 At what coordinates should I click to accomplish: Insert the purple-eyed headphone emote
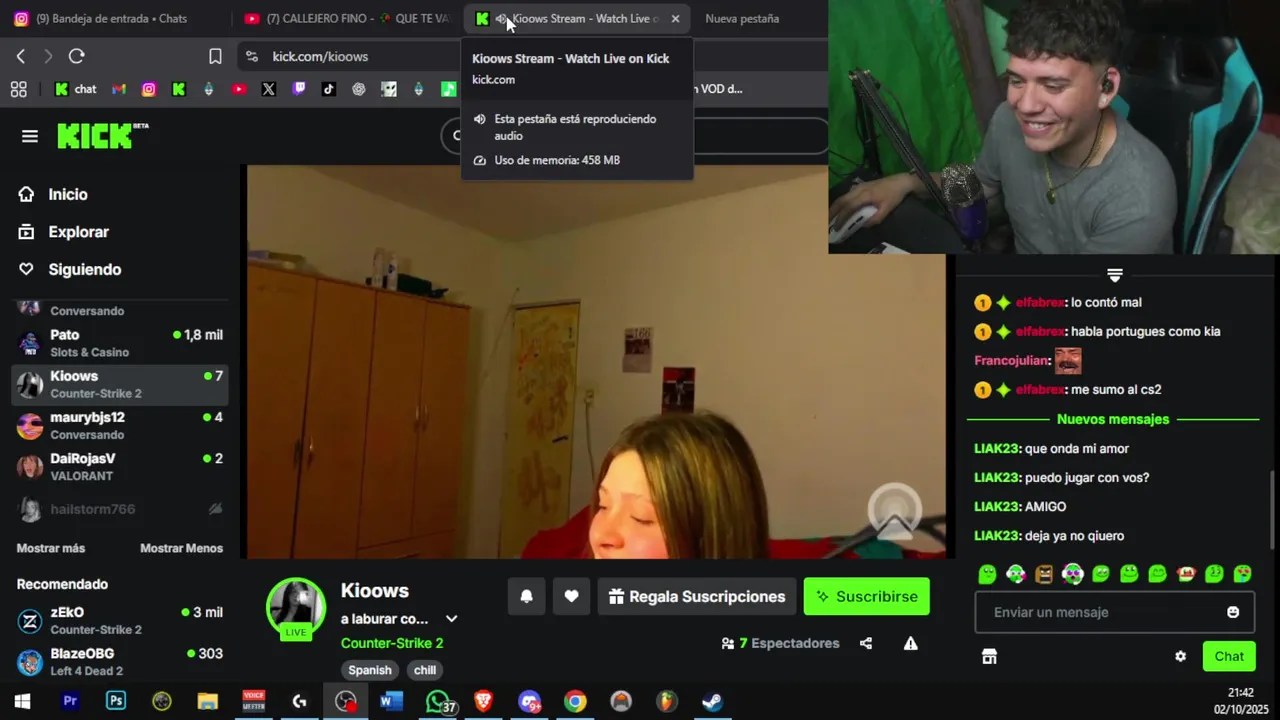(1072, 574)
